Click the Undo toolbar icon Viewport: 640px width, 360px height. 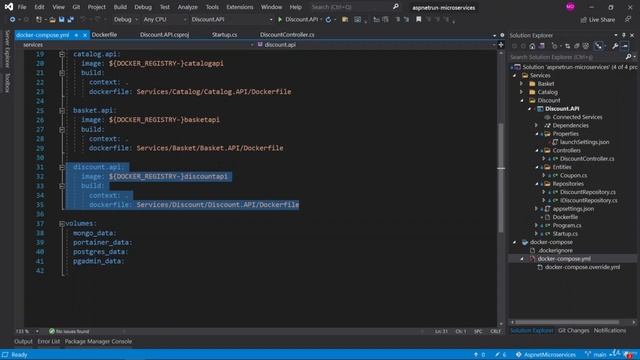[83, 19]
